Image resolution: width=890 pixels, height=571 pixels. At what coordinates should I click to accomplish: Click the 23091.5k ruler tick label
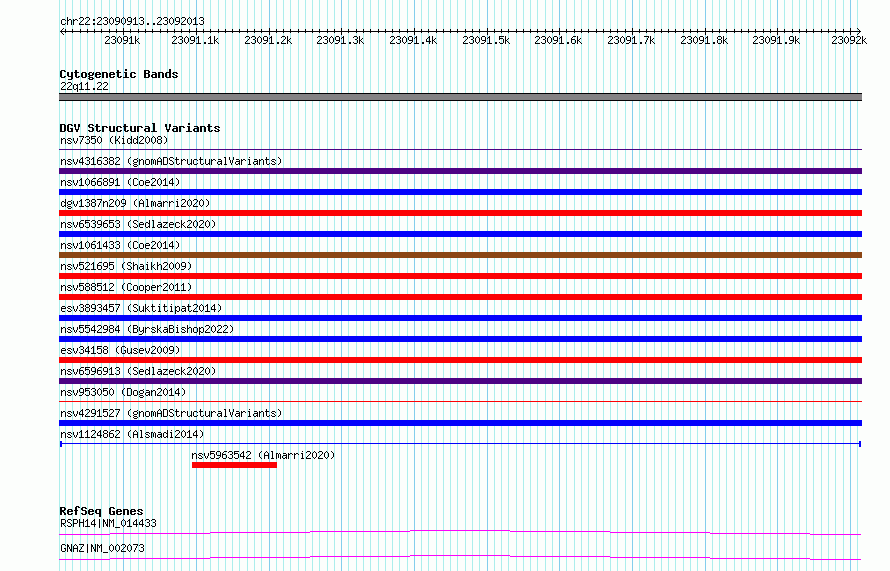[486, 40]
